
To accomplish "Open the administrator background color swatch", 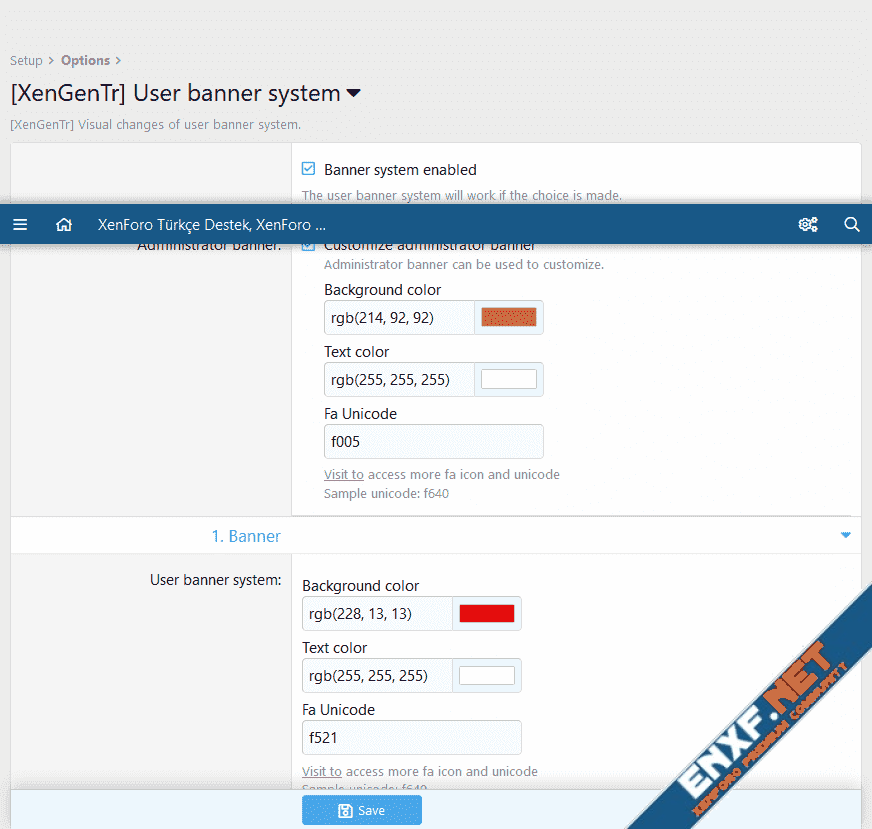I will (509, 318).
